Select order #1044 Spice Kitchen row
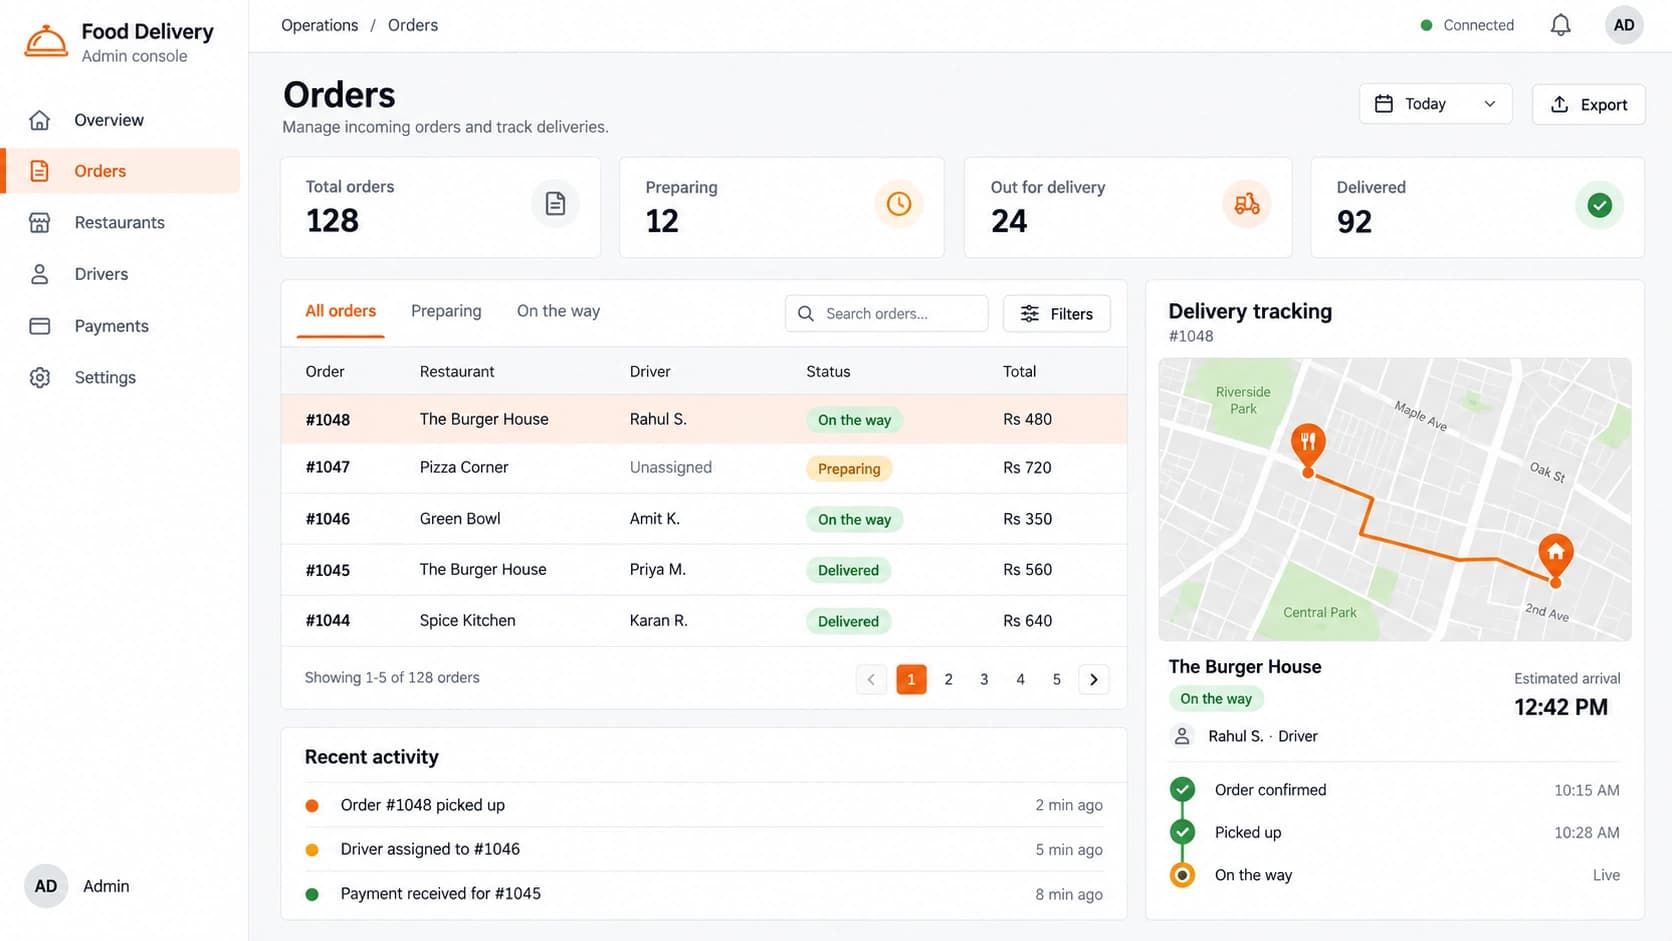The height and width of the screenshot is (941, 1672). tap(704, 621)
